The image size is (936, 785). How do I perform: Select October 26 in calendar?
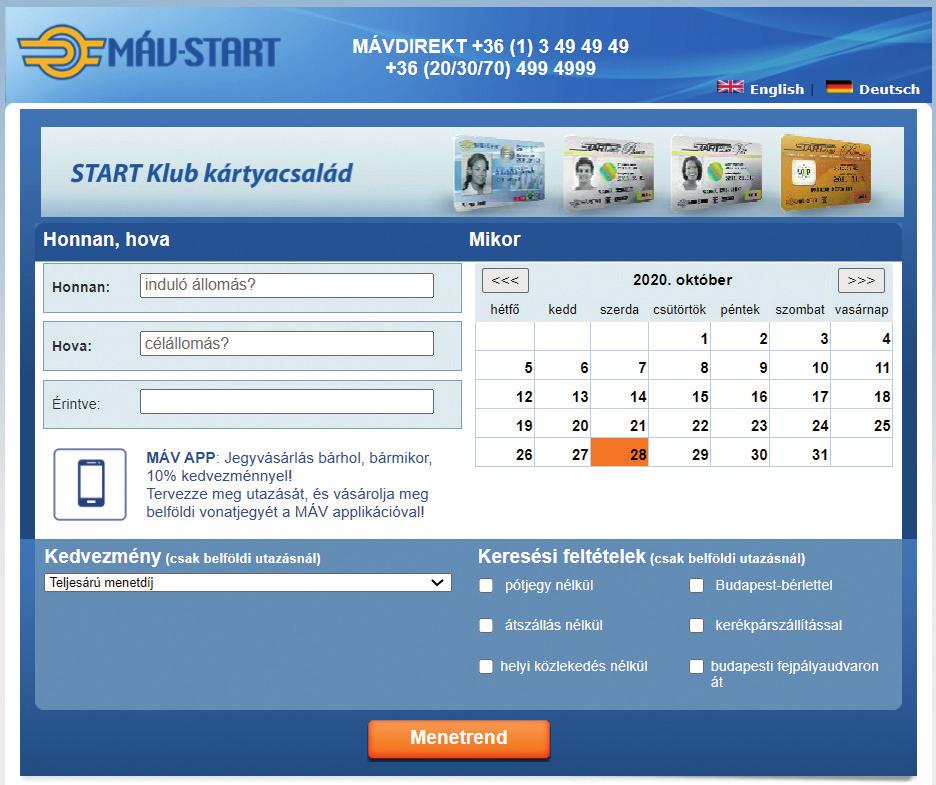coord(506,454)
